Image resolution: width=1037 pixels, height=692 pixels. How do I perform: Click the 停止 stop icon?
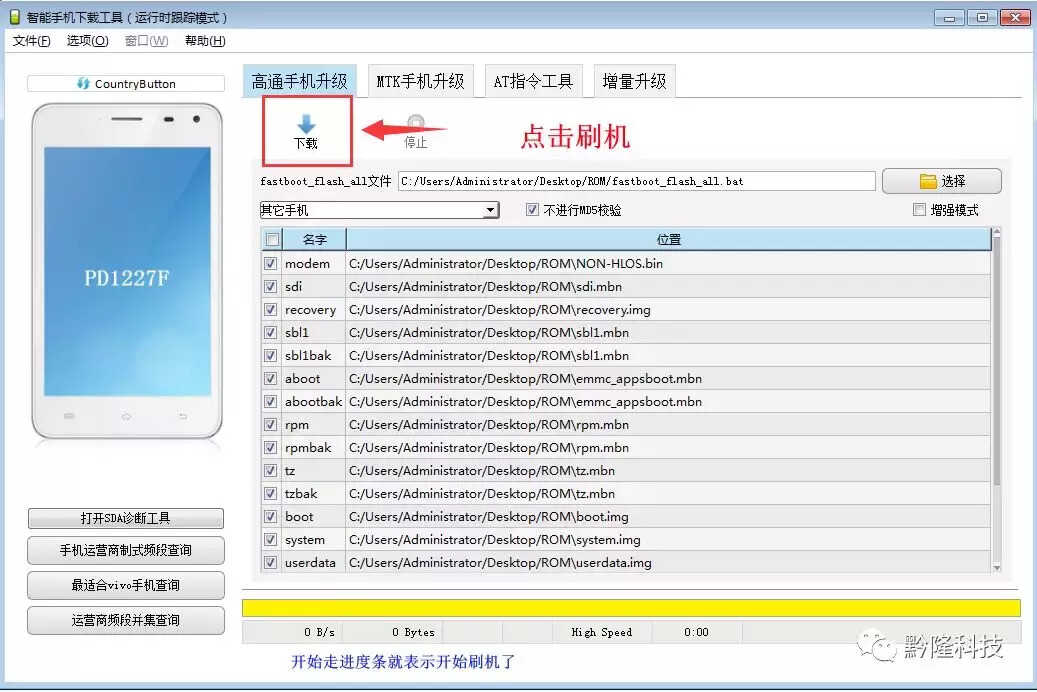click(416, 122)
